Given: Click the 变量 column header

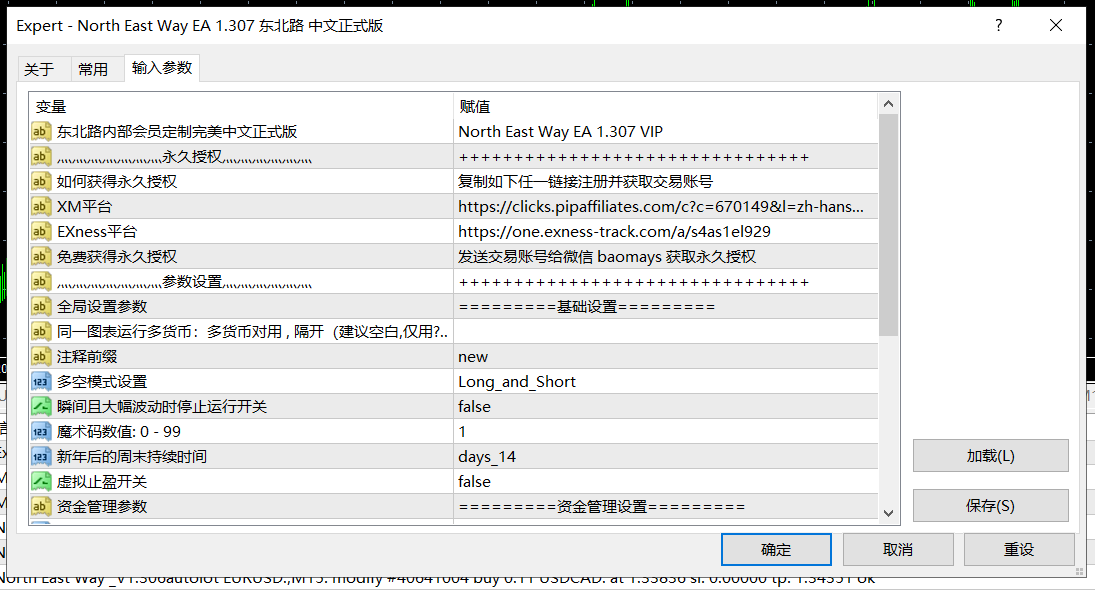Looking at the screenshot, I should pyautogui.click(x=241, y=106).
